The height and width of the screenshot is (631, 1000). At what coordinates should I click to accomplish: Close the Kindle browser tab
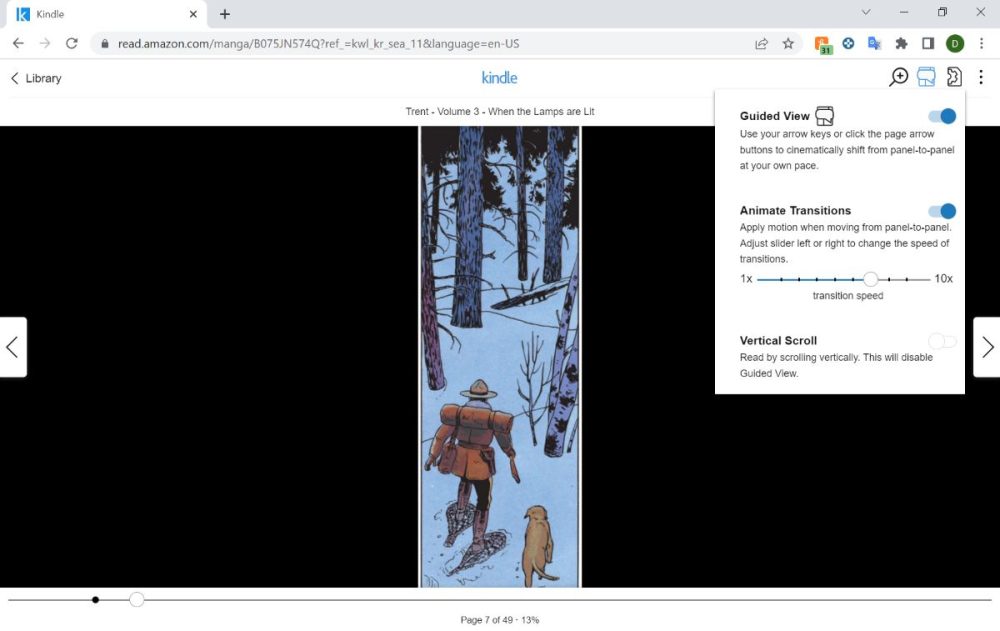coord(193,14)
